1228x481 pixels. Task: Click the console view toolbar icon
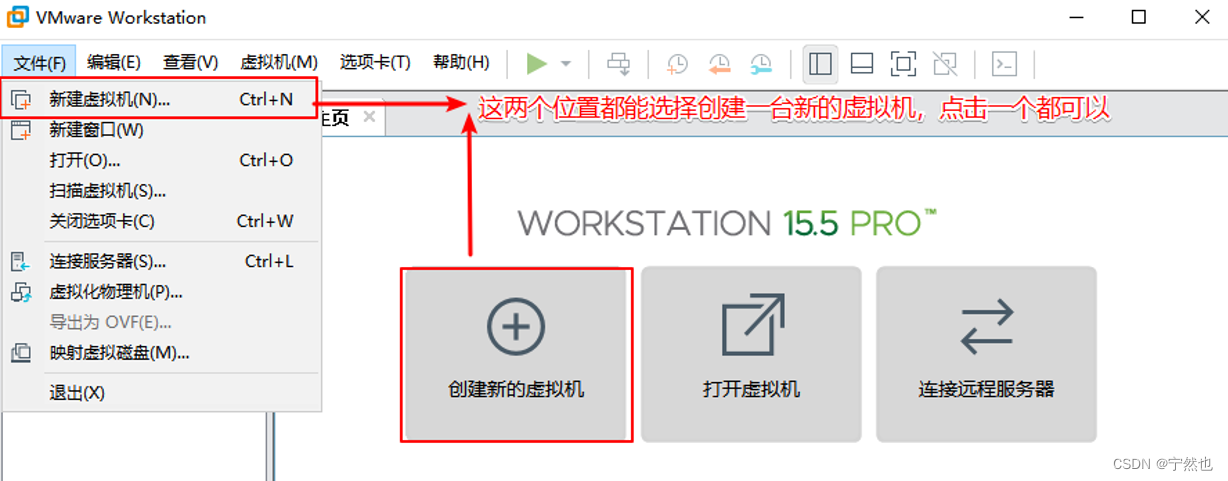tap(1004, 64)
